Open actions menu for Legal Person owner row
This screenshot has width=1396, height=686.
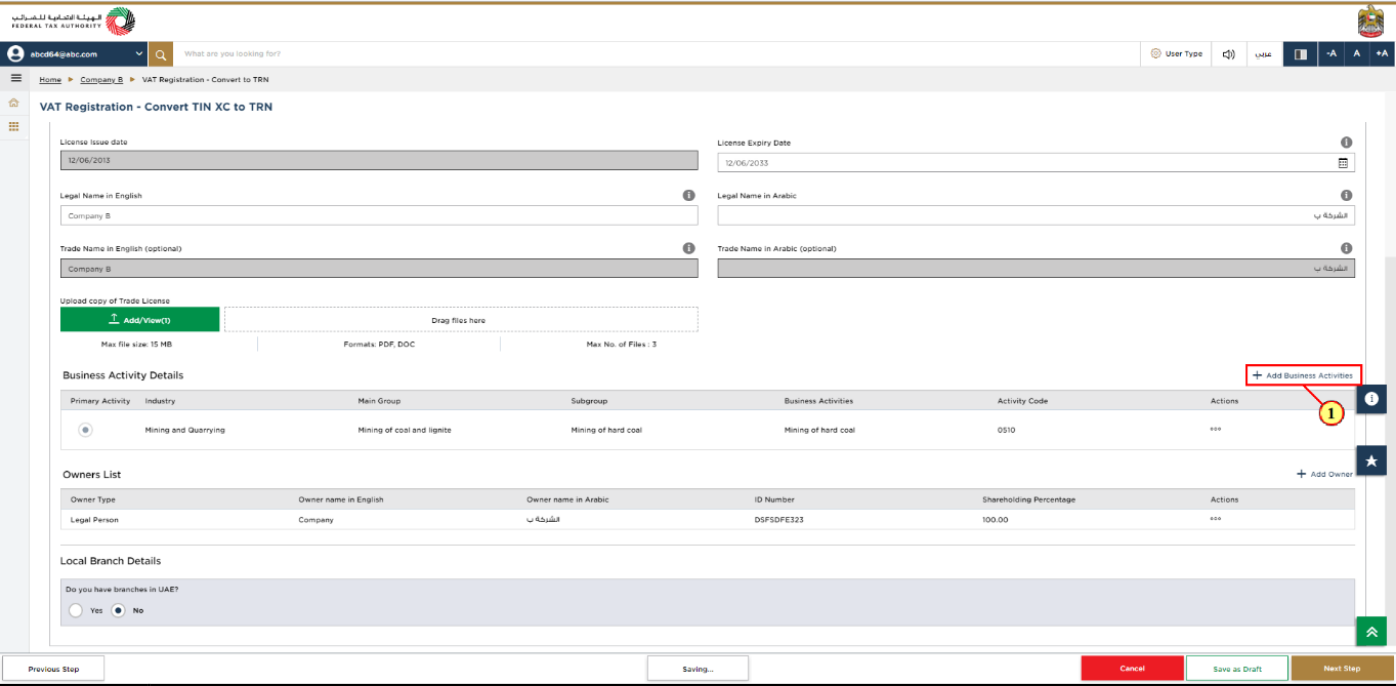(1215, 519)
